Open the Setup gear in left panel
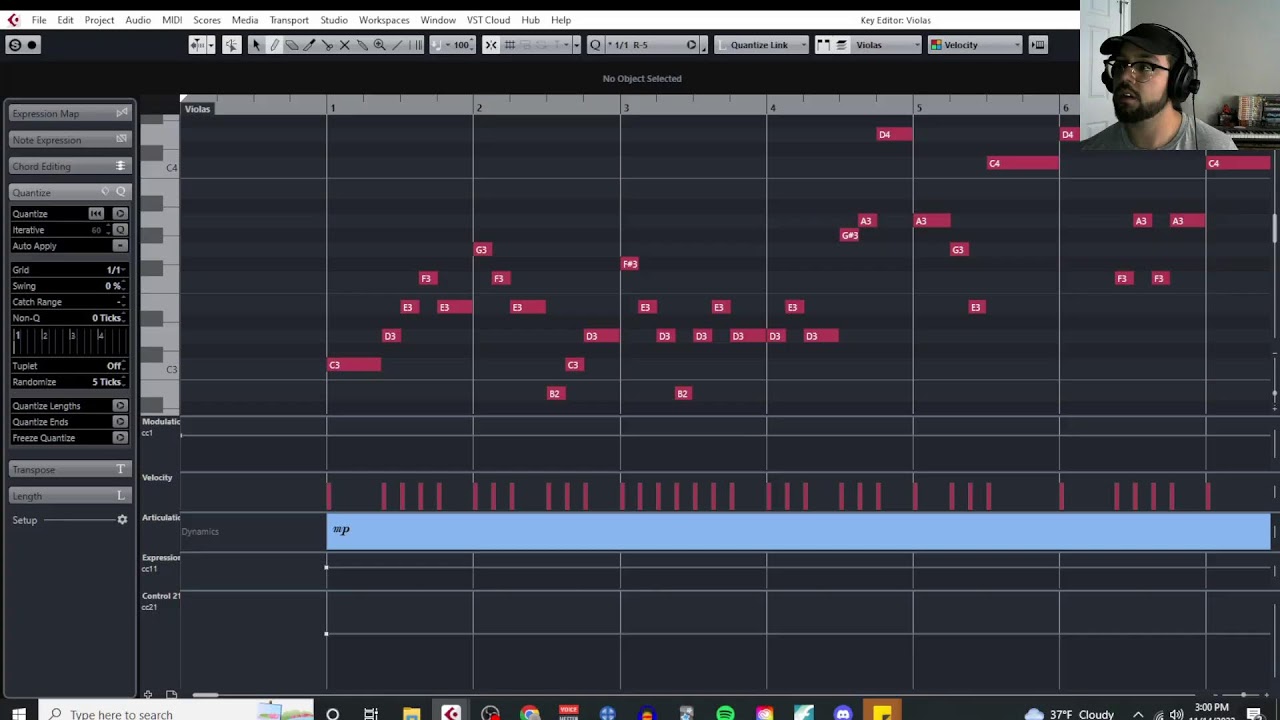Screen dimensions: 1280x720 122,520
